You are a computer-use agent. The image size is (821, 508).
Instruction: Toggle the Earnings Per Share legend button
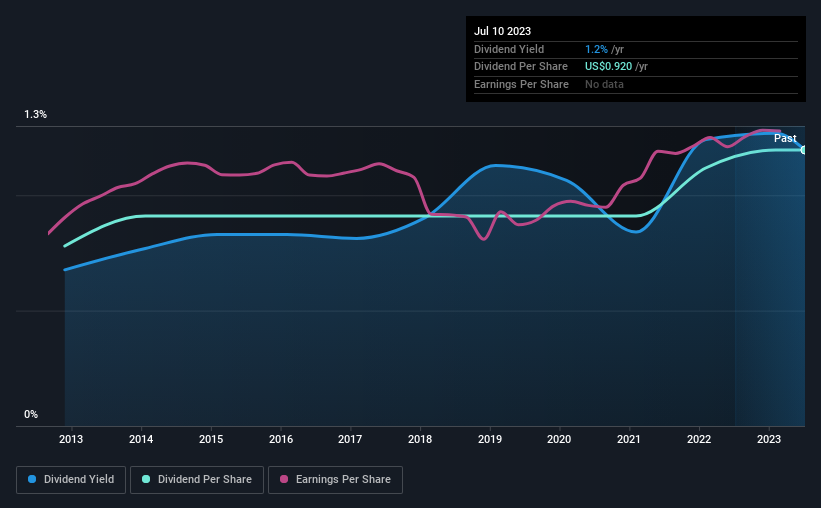click(x=335, y=480)
